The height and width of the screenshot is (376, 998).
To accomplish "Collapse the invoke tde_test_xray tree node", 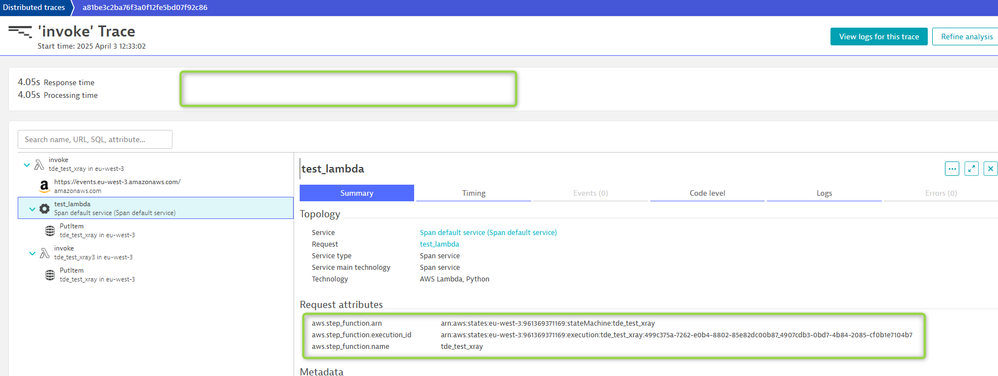I will click(x=27, y=165).
